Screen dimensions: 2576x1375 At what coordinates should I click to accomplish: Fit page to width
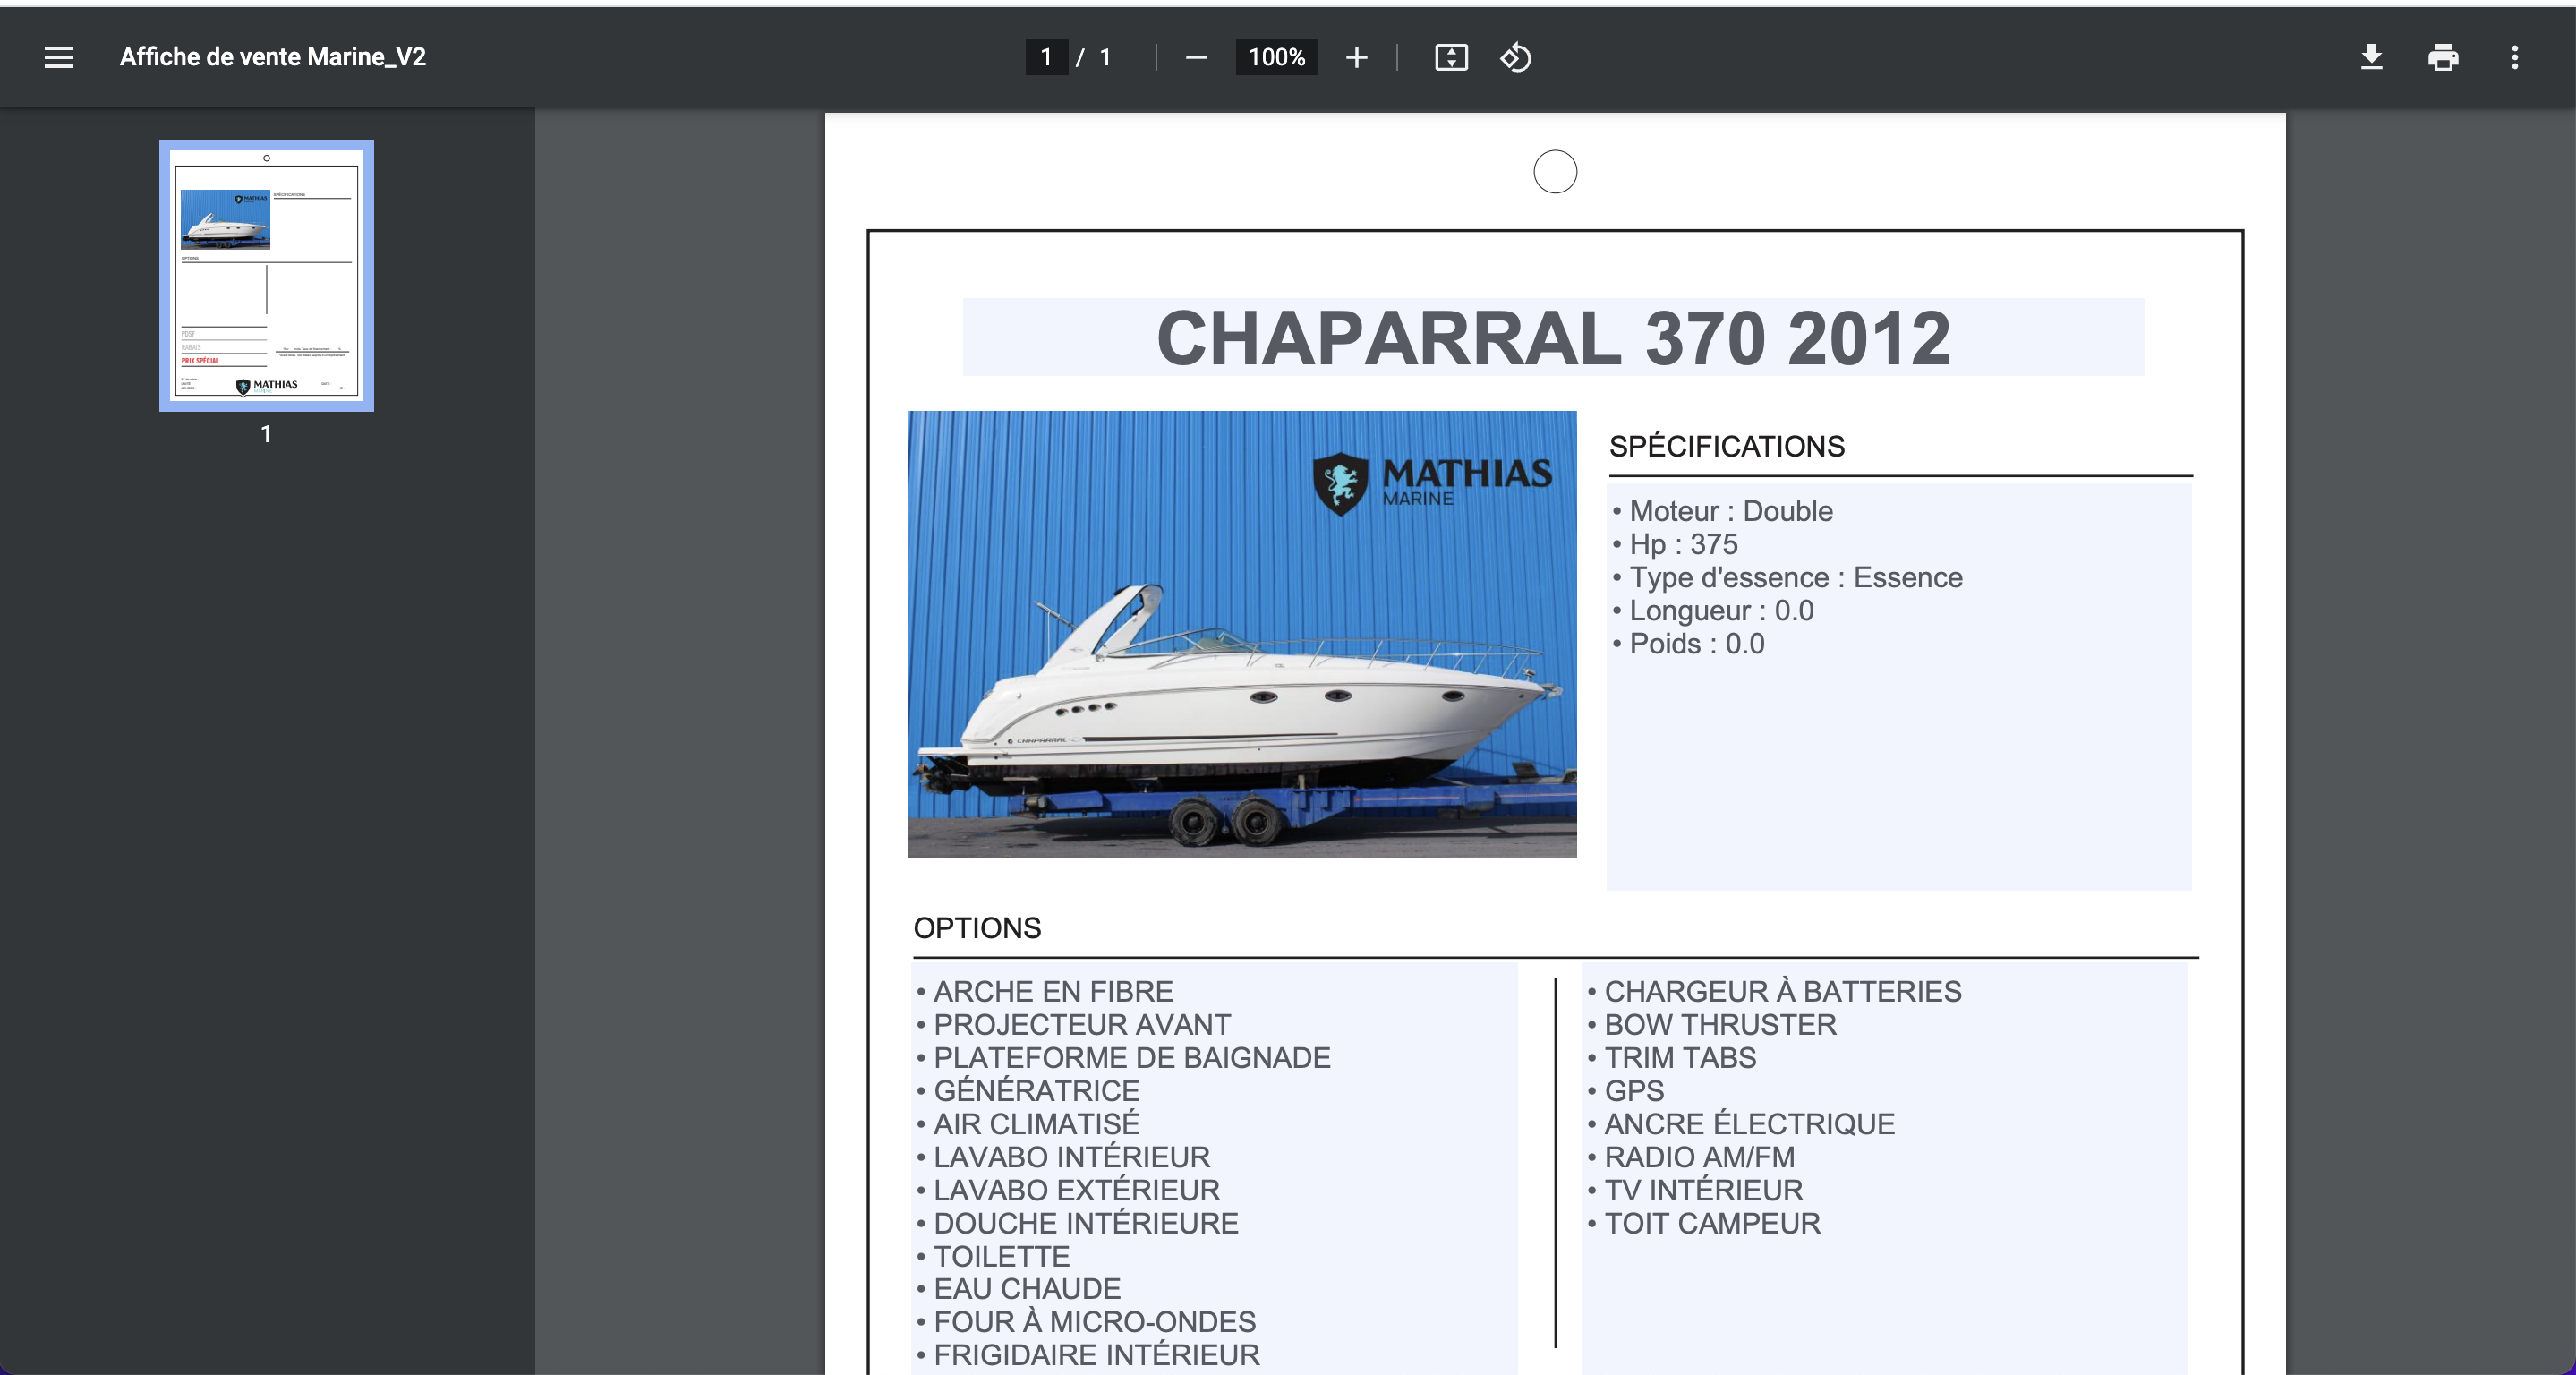1451,57
